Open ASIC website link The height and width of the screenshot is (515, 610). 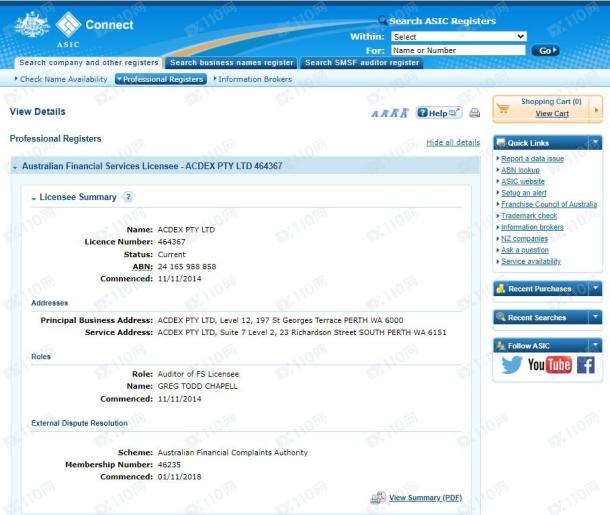click(522, 181)
